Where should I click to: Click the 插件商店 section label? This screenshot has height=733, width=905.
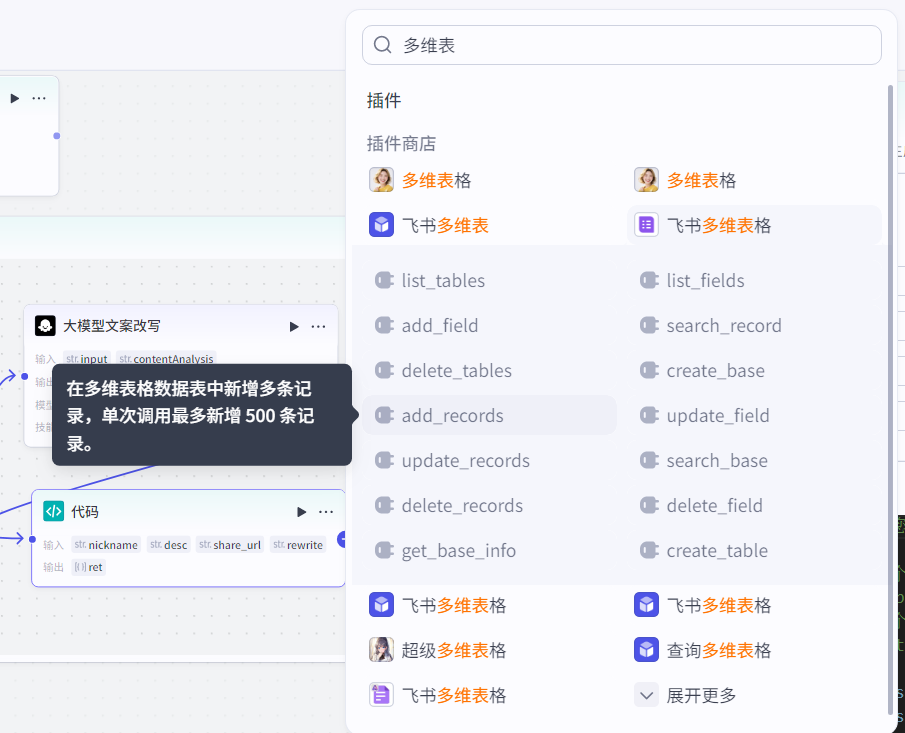401,143
